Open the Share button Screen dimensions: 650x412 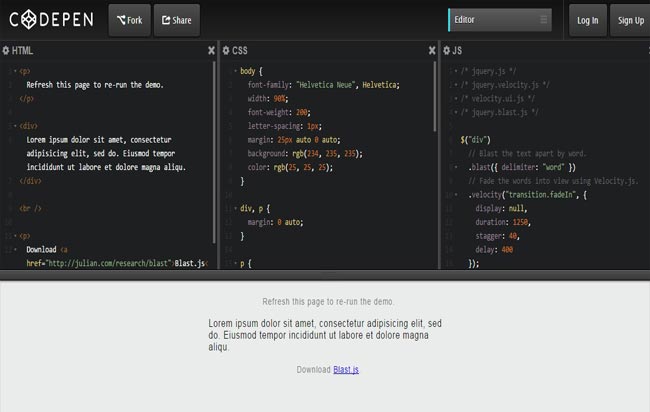click(x=177, y=20)
